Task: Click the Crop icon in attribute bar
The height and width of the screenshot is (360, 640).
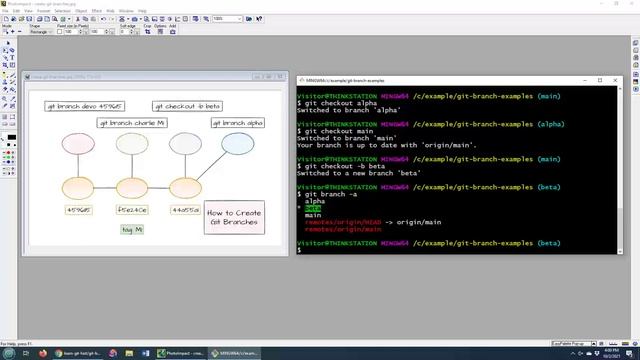Action: click(147, 31)
